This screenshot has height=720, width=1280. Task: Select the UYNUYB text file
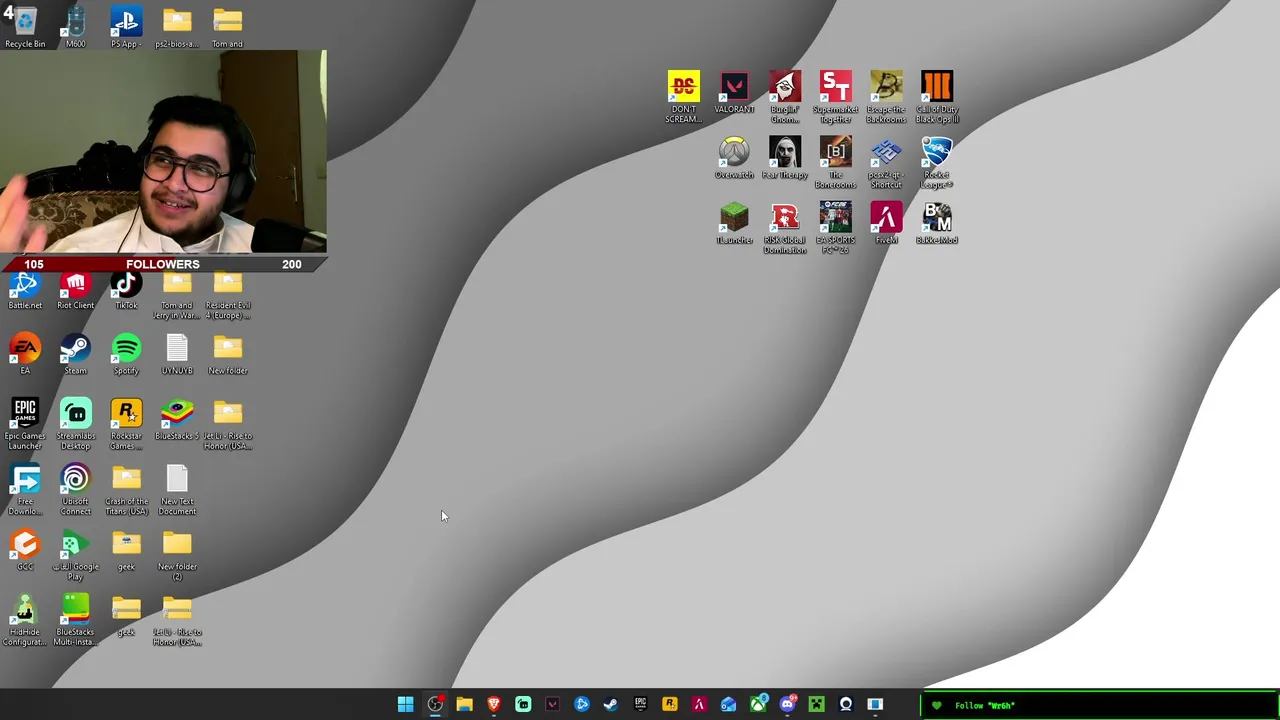[177, 354]
